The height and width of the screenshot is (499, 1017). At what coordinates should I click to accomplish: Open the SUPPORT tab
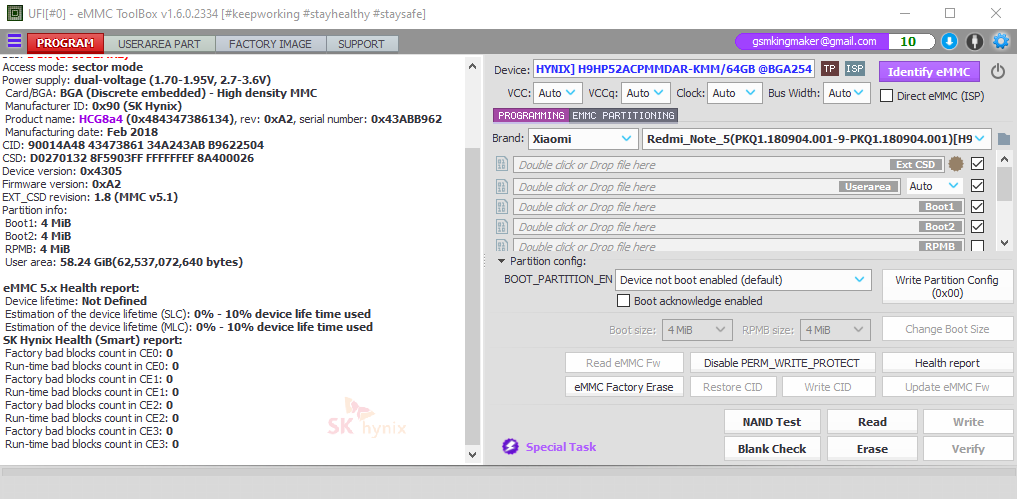click(x=361, y=44)
